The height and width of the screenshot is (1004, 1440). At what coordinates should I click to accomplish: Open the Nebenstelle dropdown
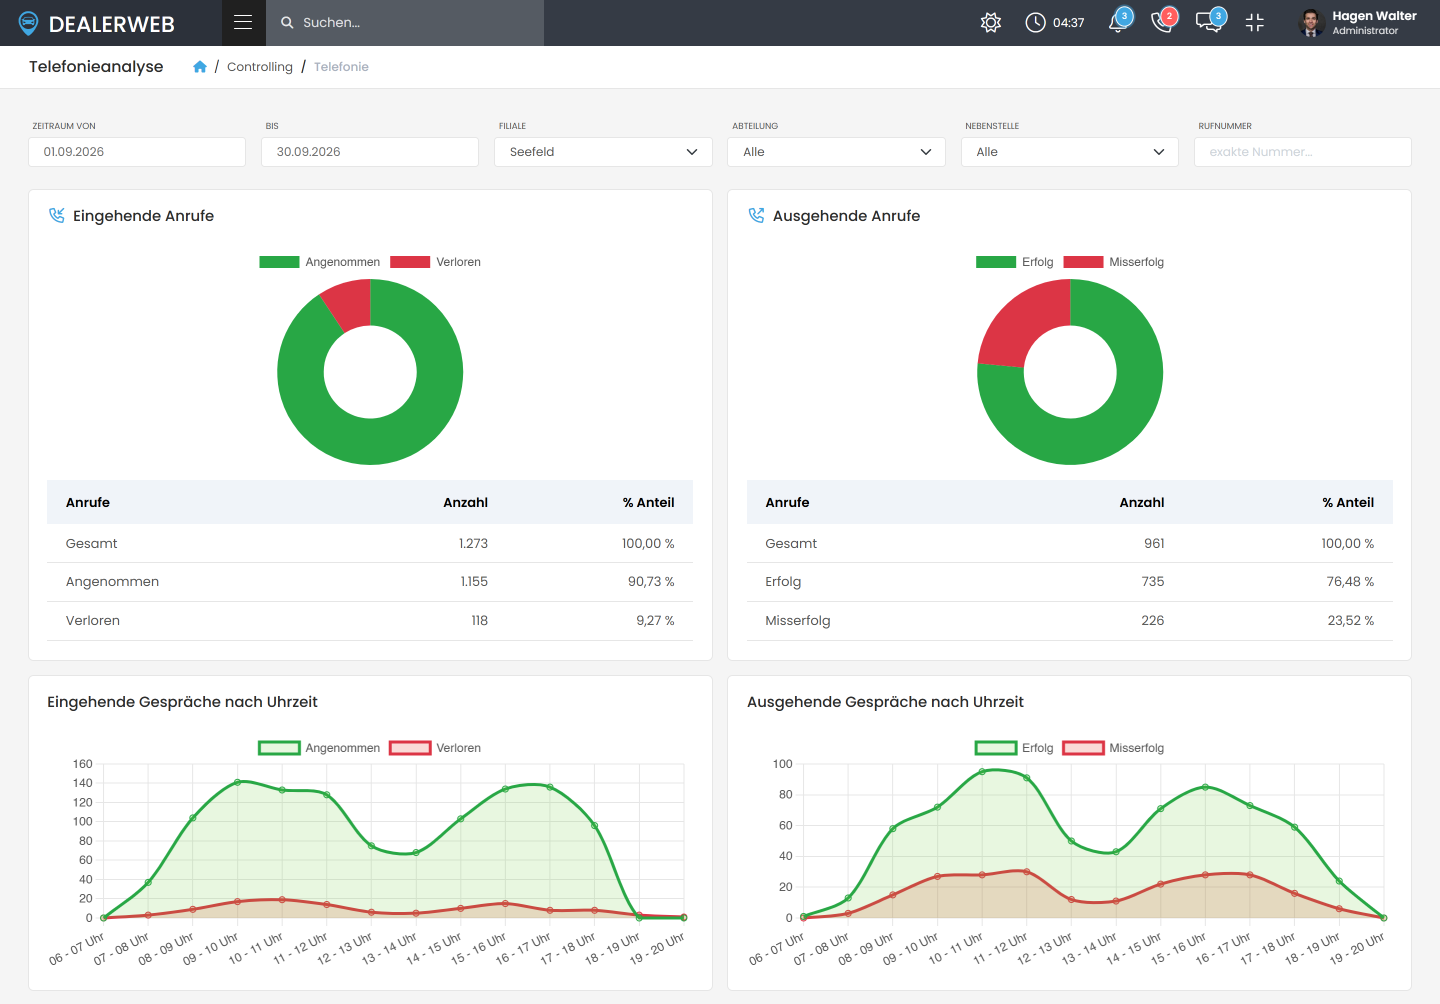coord(1070,152)
